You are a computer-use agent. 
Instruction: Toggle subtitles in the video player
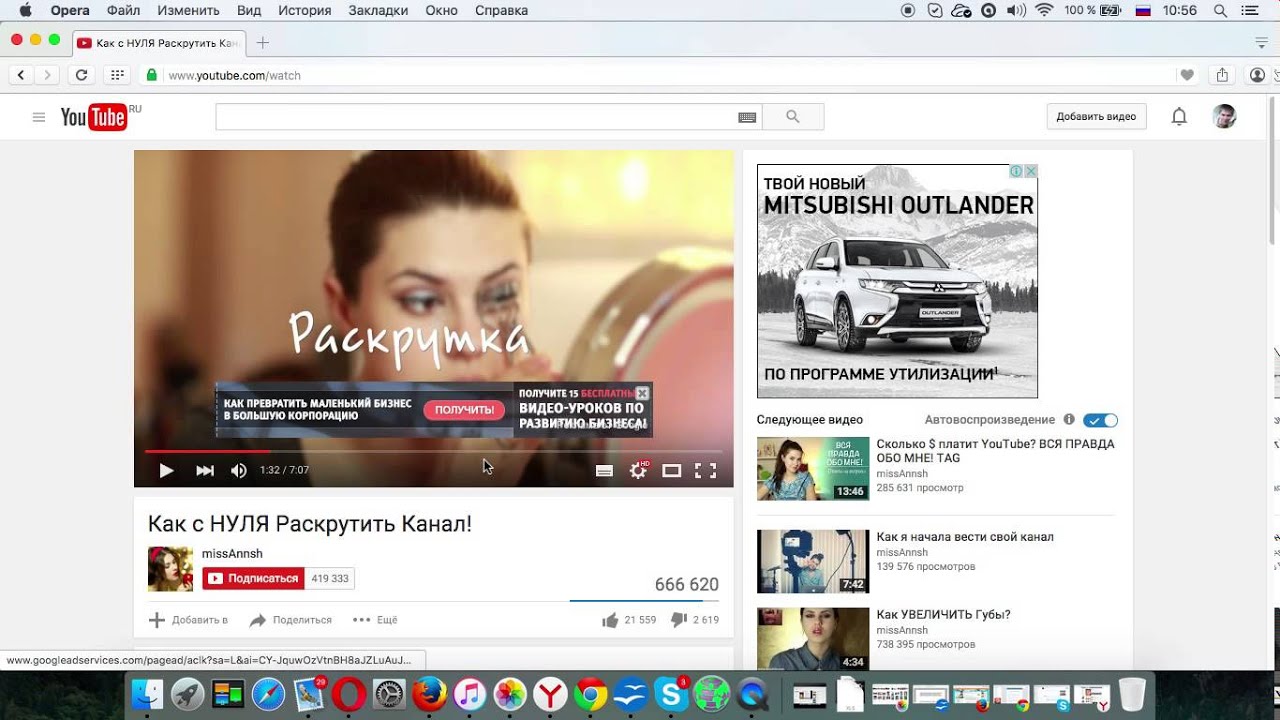pos(604,471)
